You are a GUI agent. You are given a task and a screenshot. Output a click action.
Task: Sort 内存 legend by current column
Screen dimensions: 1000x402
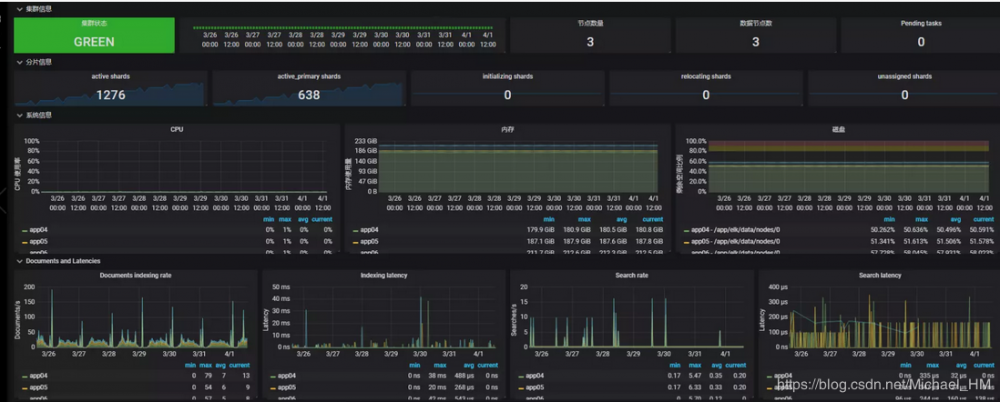pos(652,219)
